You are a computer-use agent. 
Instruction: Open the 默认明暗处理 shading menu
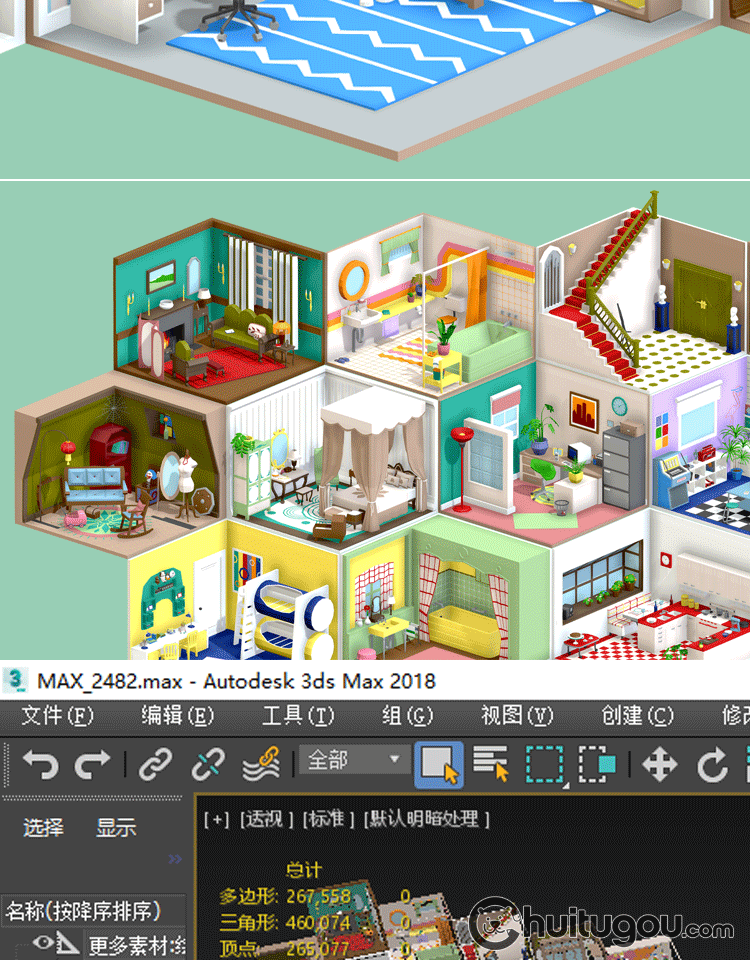point(427,819)
